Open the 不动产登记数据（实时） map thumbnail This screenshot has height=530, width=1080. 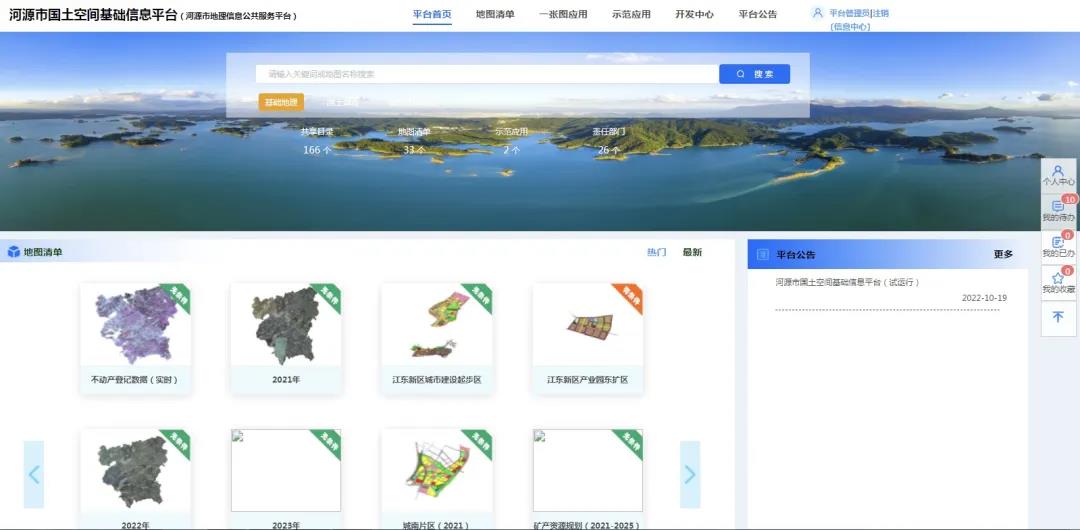pyautogui.click(x=136, y=325)
